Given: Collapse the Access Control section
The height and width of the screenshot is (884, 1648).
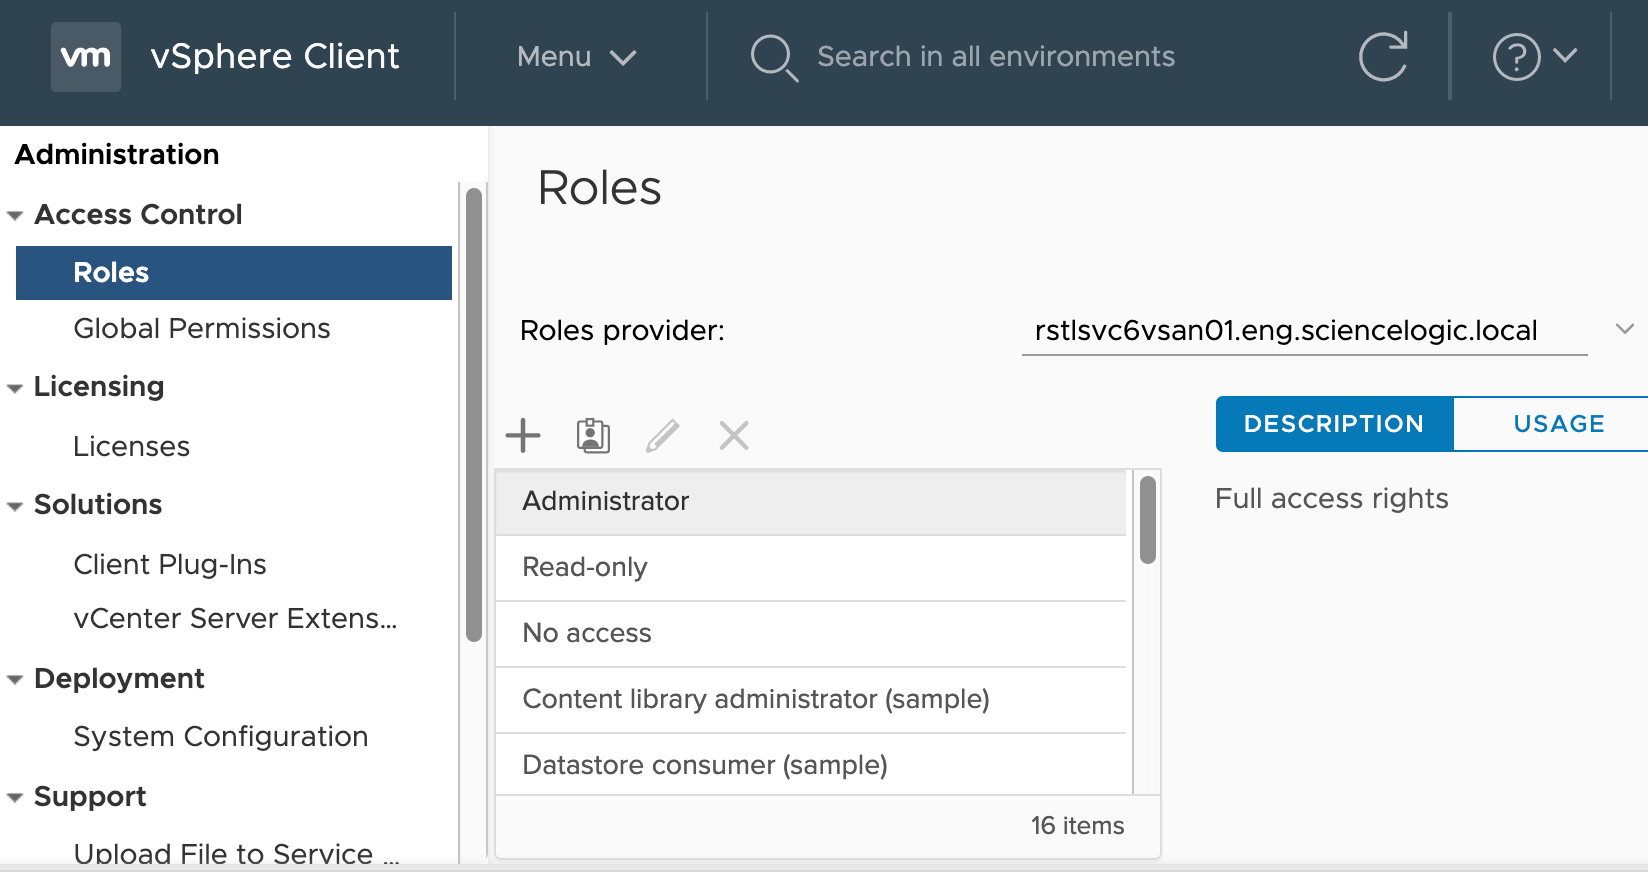Looking at the screenshot, I should pos(15,216).
